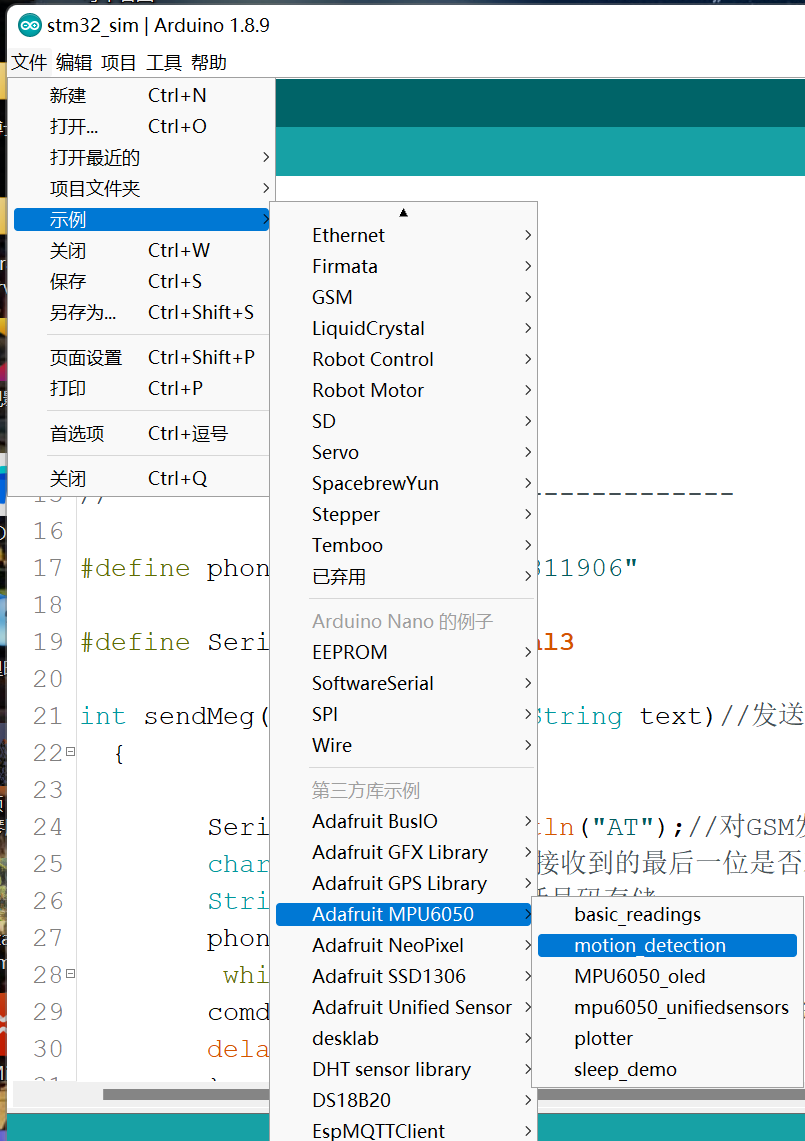This screenshot has width=805, height=1141.
Task: Open Servo examples submenu
Action: coord(404,452)
